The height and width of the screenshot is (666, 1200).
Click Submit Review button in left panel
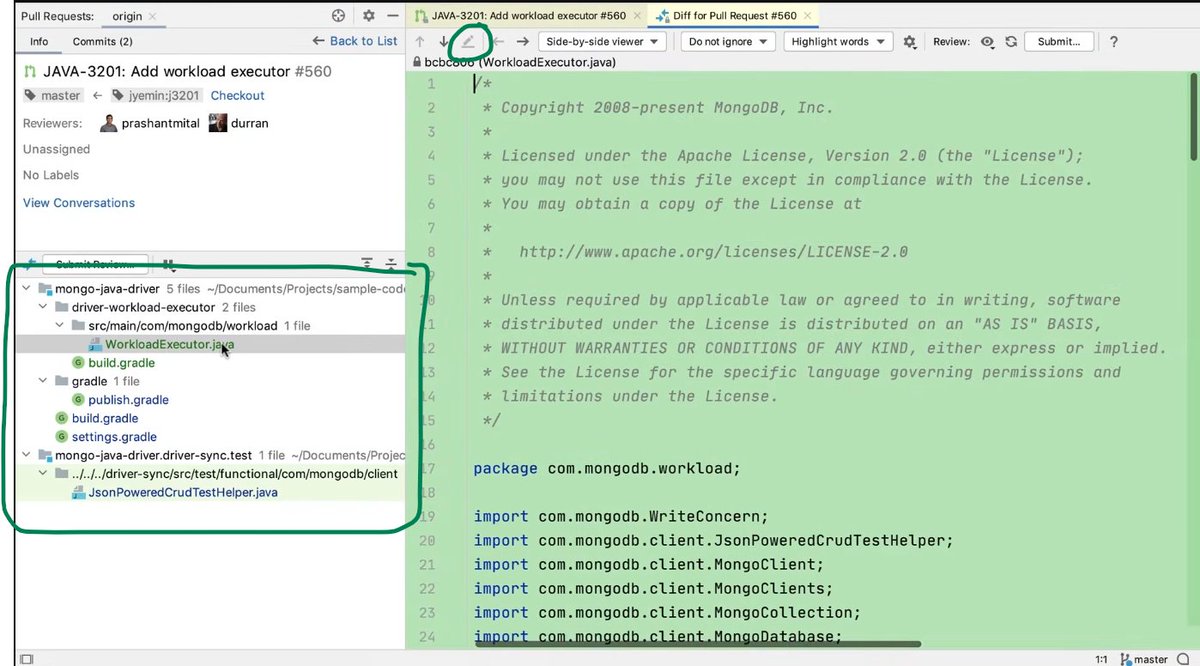click(95, 264)
